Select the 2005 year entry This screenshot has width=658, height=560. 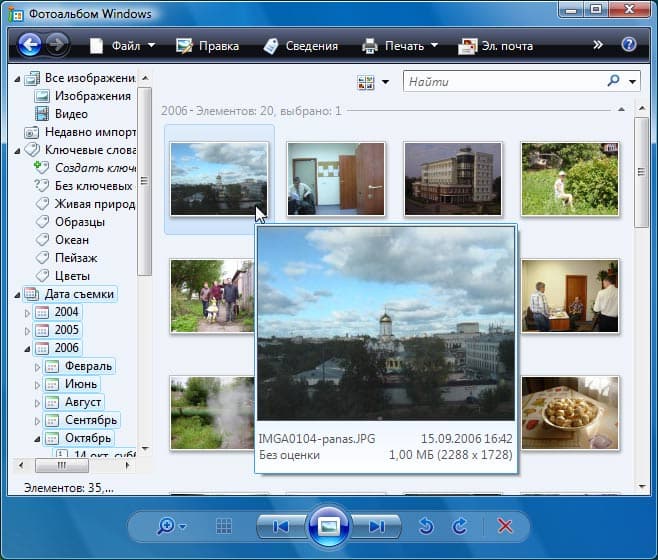(x=66, y=330)
